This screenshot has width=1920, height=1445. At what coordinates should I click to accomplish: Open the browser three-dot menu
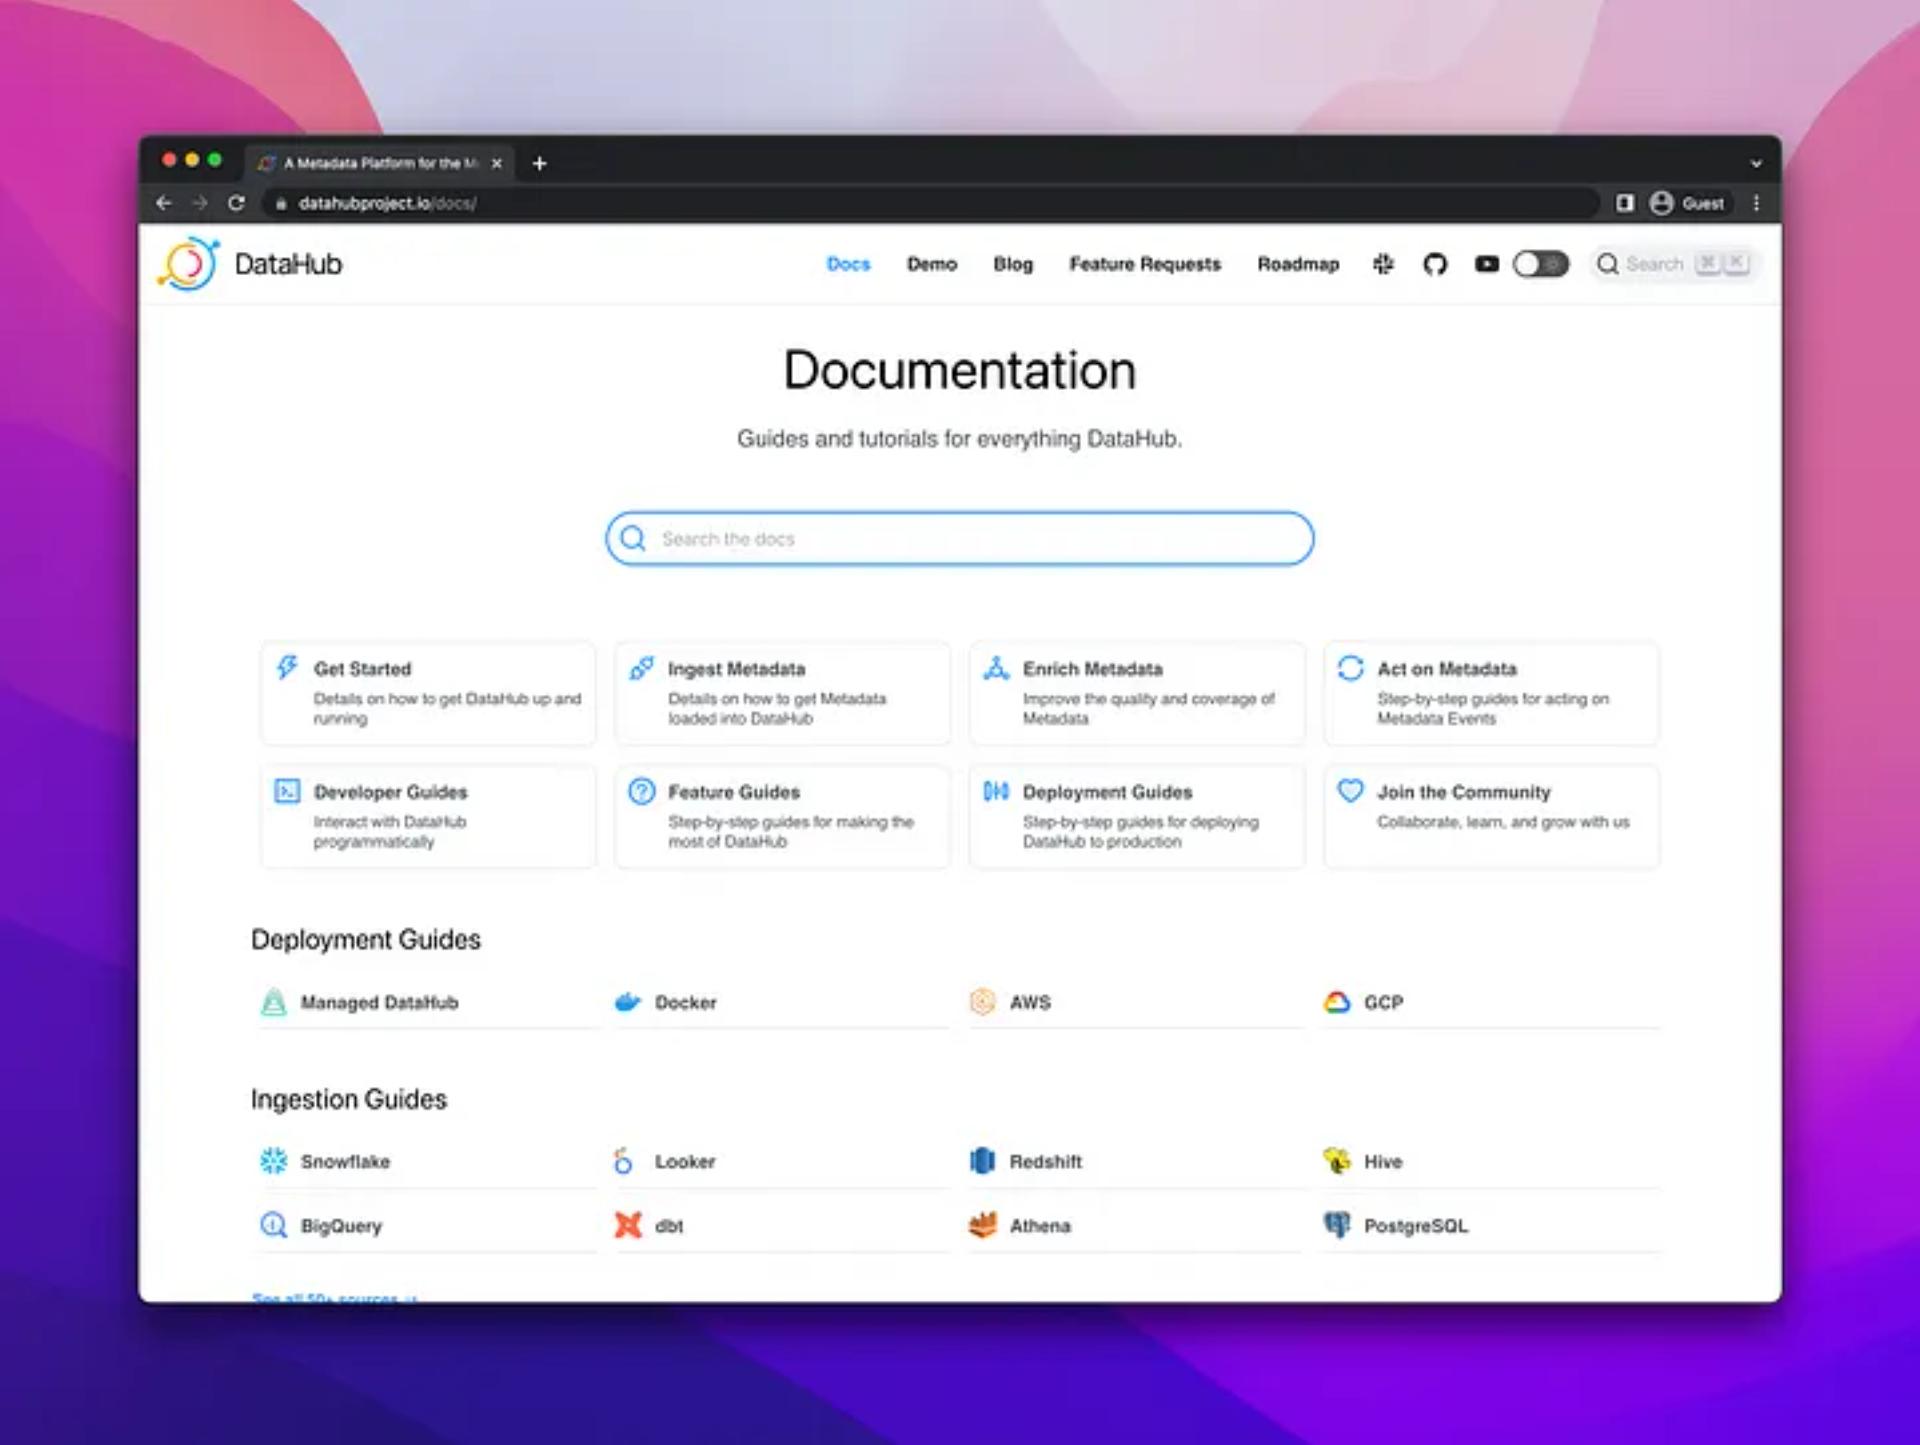1756,203
